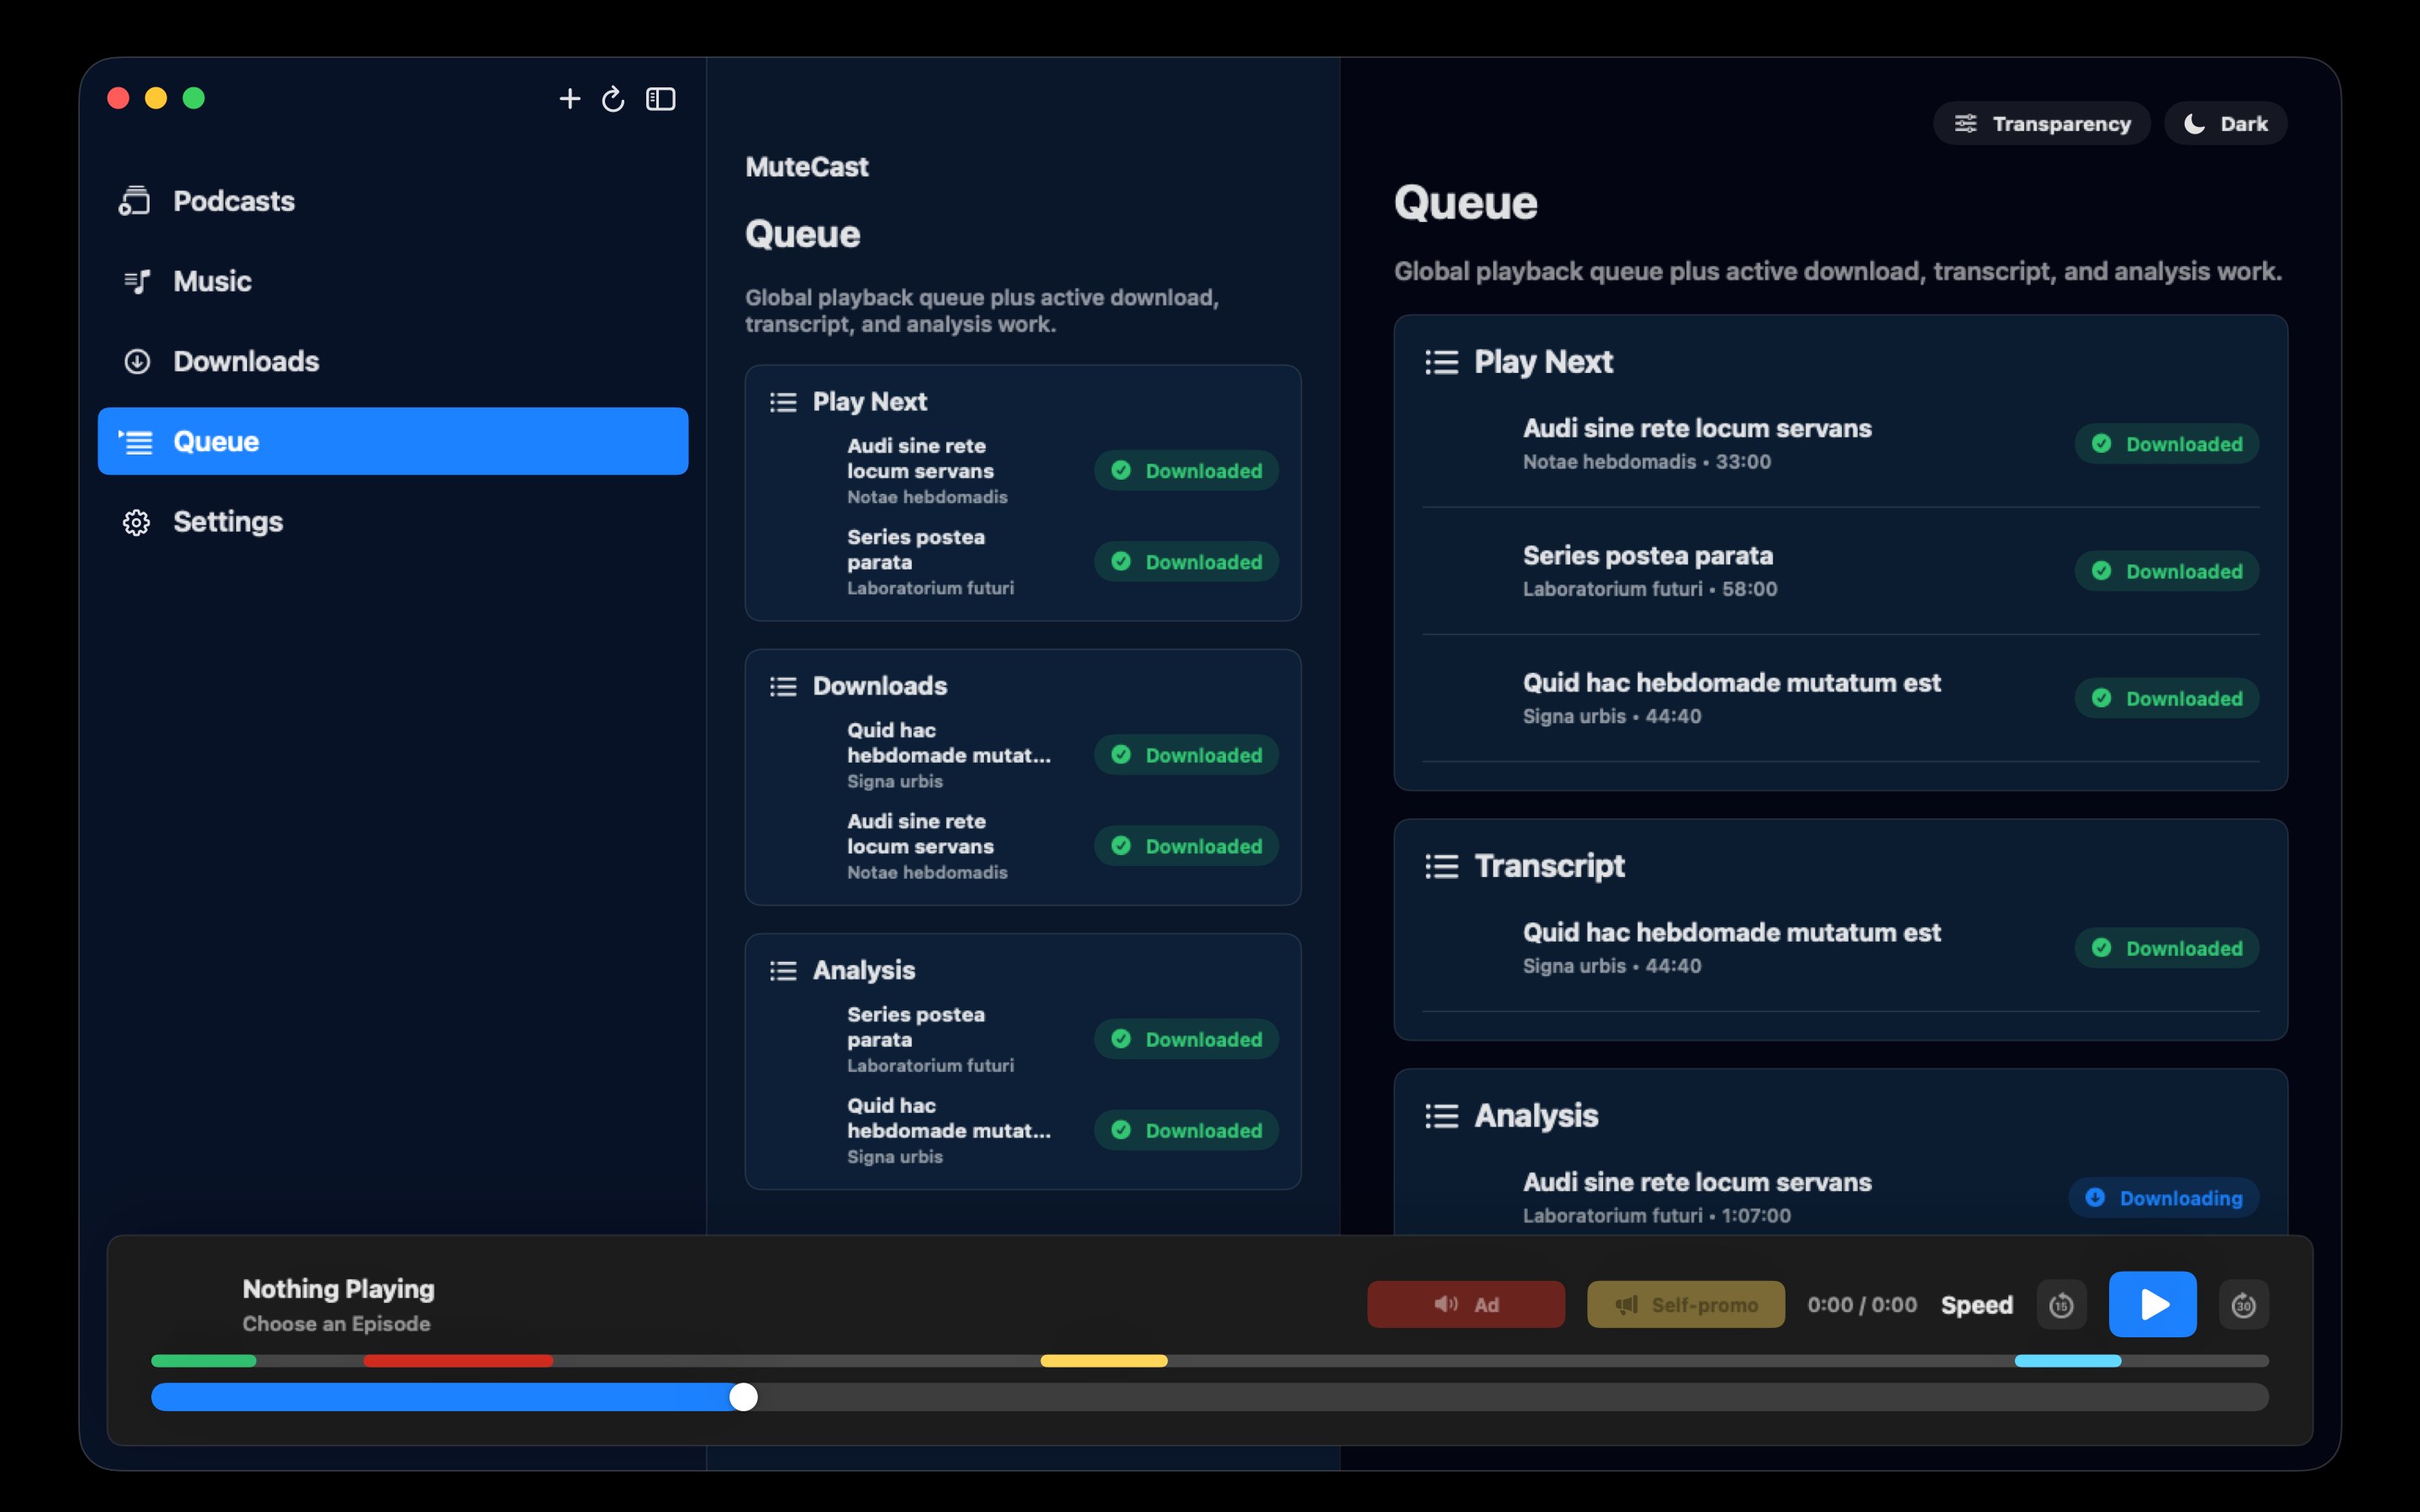Click the refresh icon in sidebar toolbar

613,99
